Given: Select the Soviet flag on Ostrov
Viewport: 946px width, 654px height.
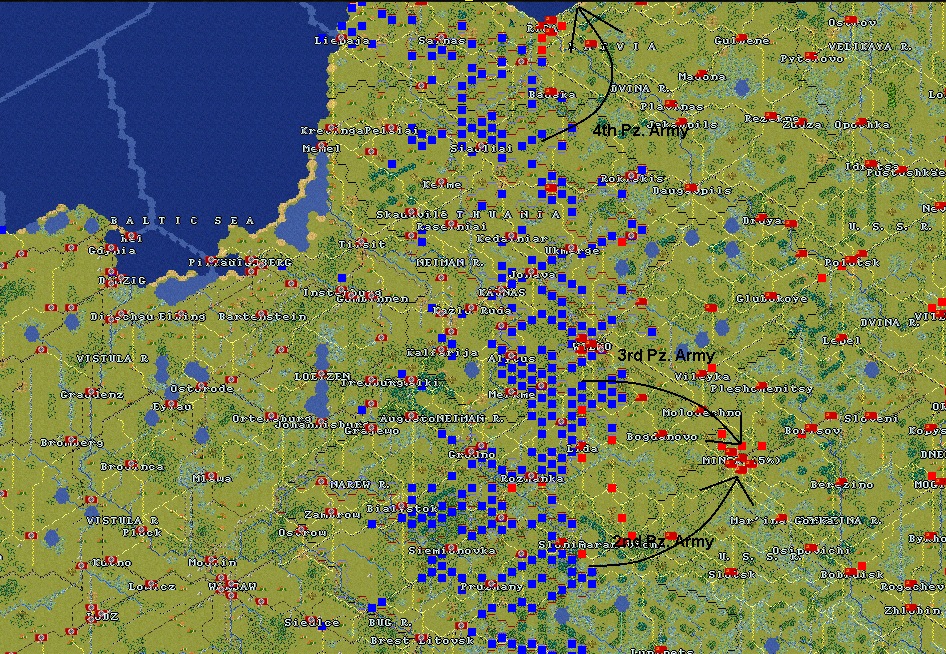Looking at the screenshot, I should click(x=851, y=20).
